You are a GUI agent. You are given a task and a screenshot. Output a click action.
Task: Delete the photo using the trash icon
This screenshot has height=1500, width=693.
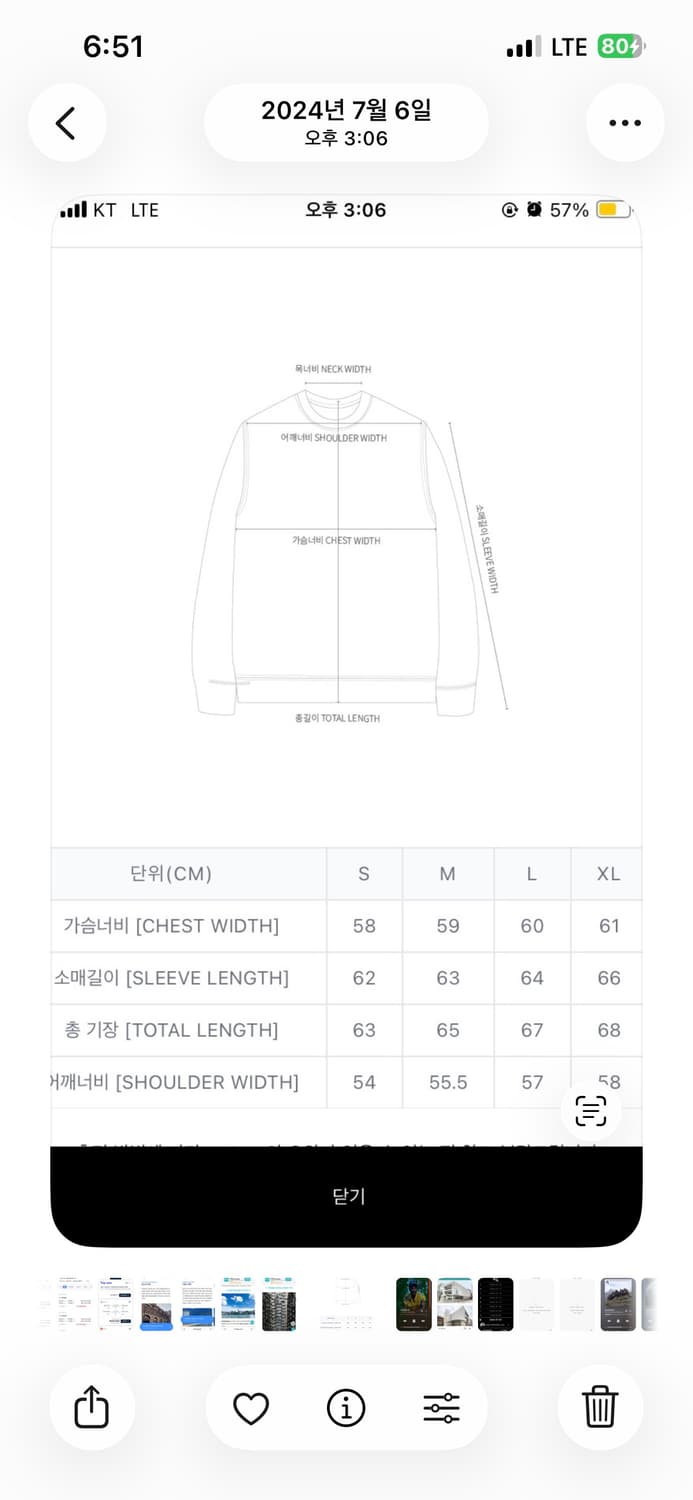(600, 1406)
